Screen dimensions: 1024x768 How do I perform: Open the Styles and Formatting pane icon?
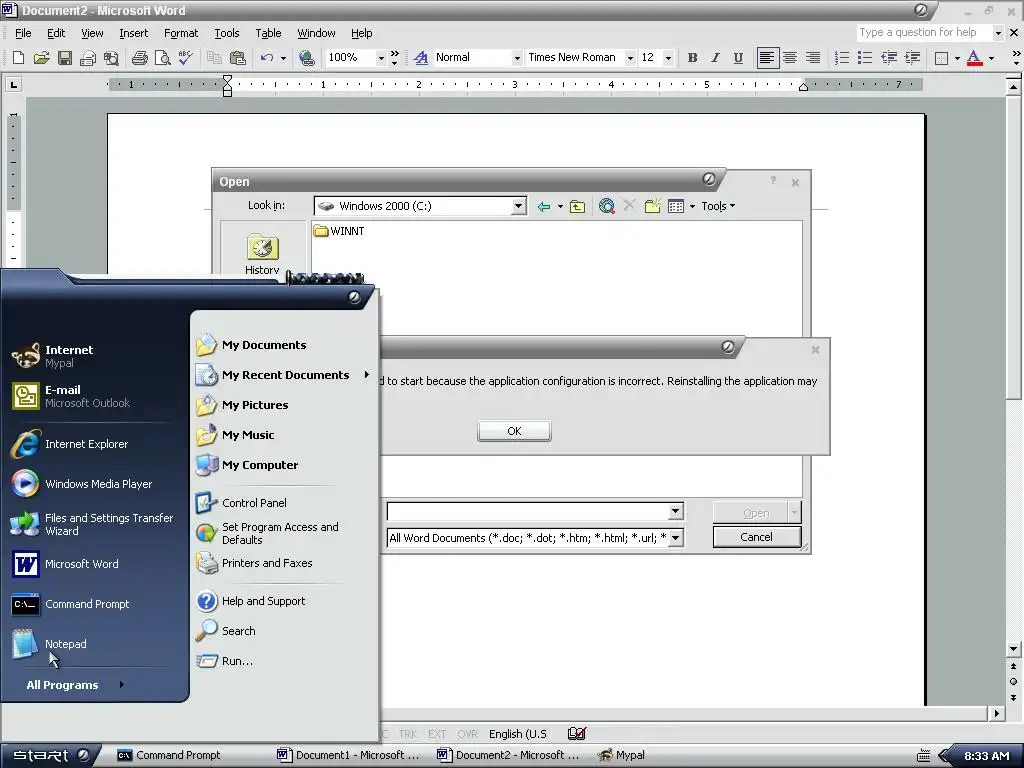click(x=421, y=57)
